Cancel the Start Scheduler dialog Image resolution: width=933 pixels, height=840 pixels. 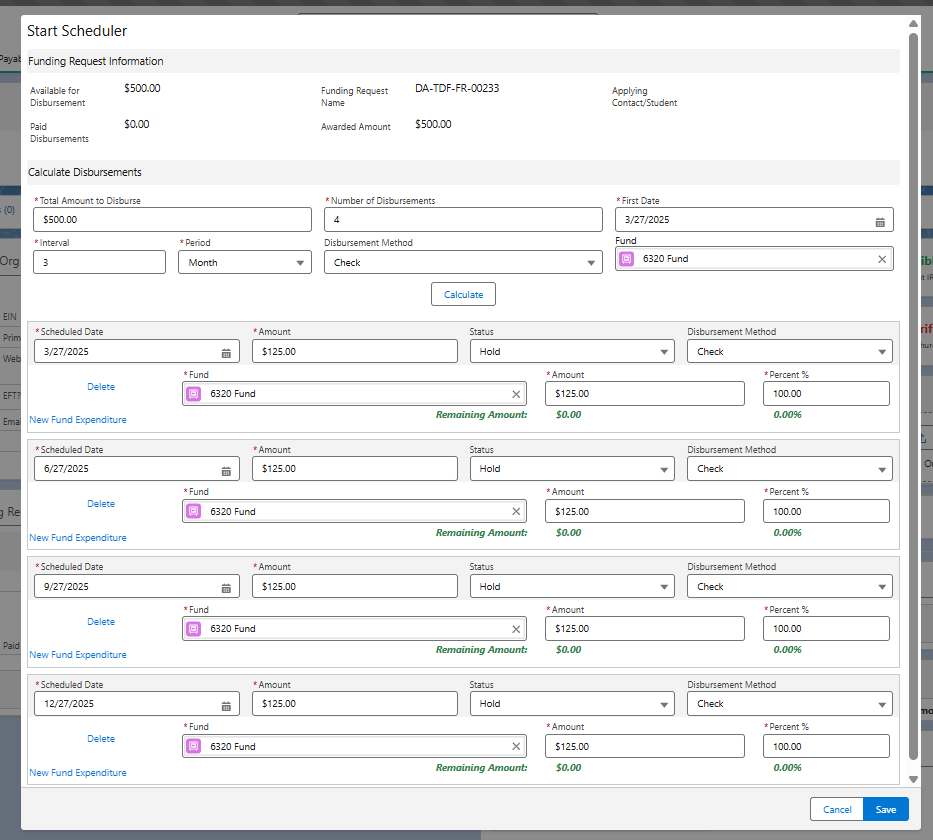click(837, 810)
